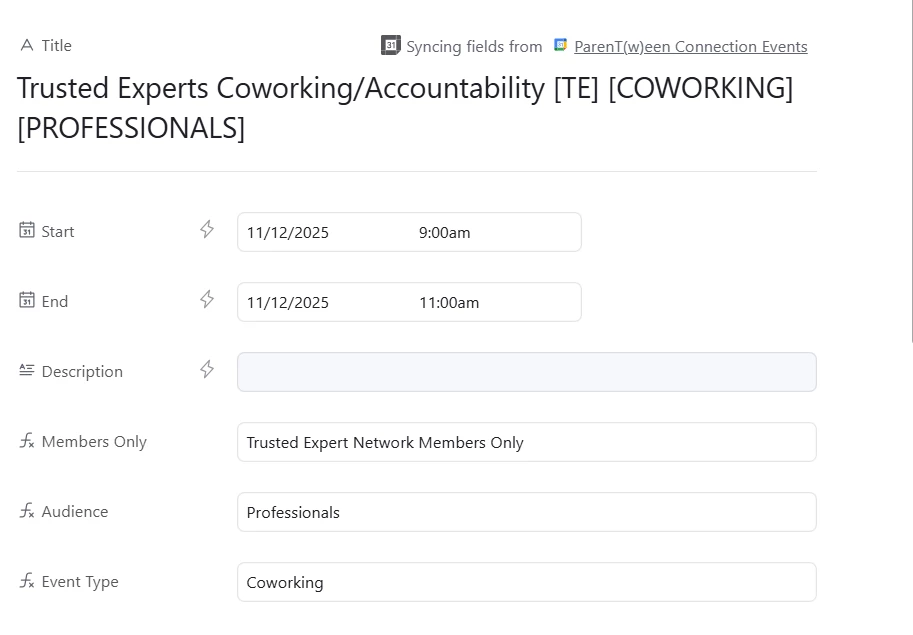Viewport: 913px width, 635px height.
Task: Change the 11:00am end time
Action: [449, 302]
